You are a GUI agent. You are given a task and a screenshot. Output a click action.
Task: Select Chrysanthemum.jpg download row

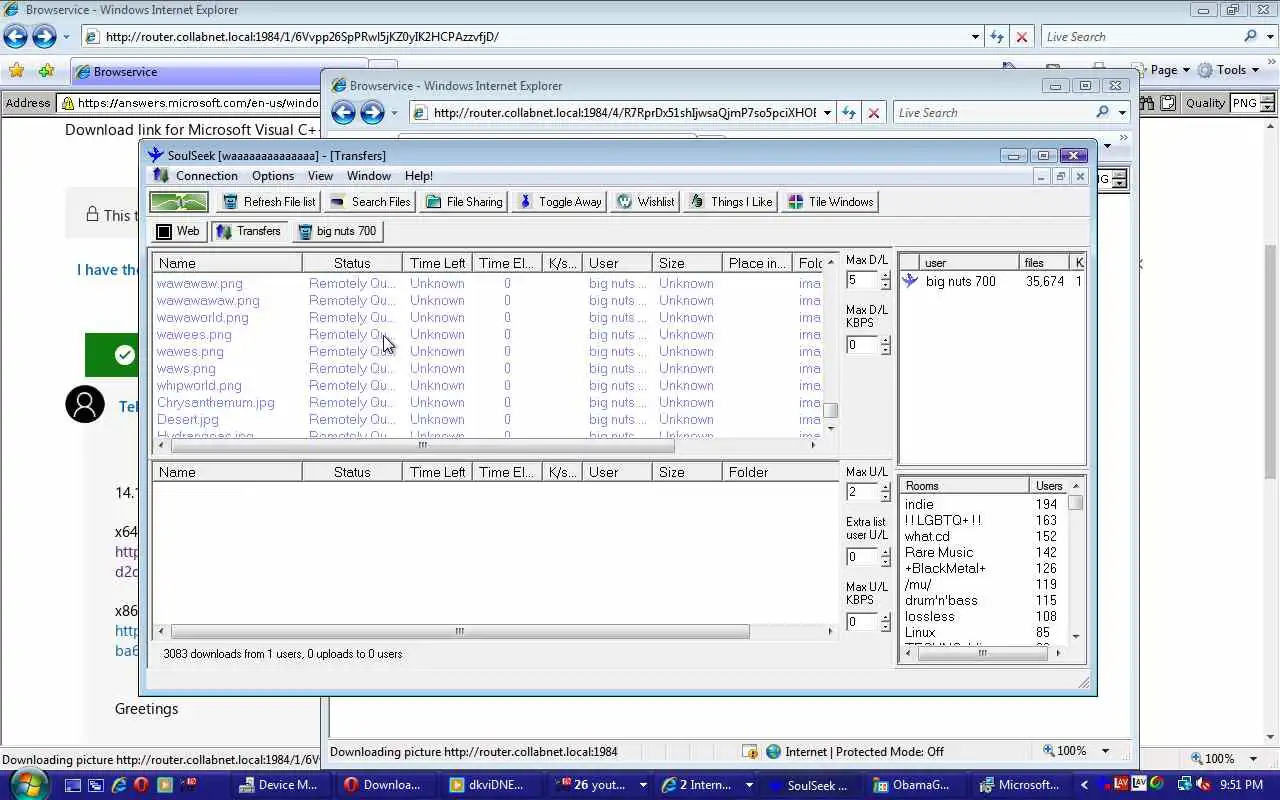tap(216, 402)
